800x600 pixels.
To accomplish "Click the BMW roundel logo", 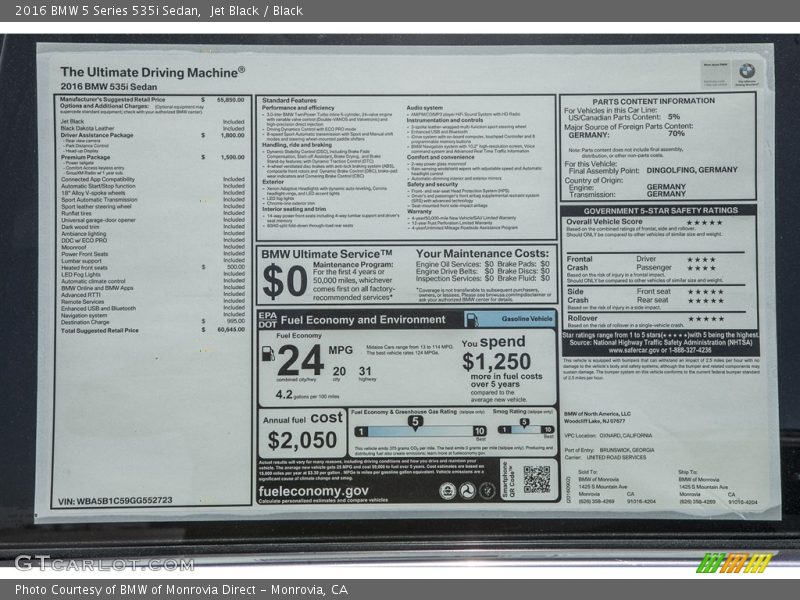I will pyautogui.click(x=746, y=71).
